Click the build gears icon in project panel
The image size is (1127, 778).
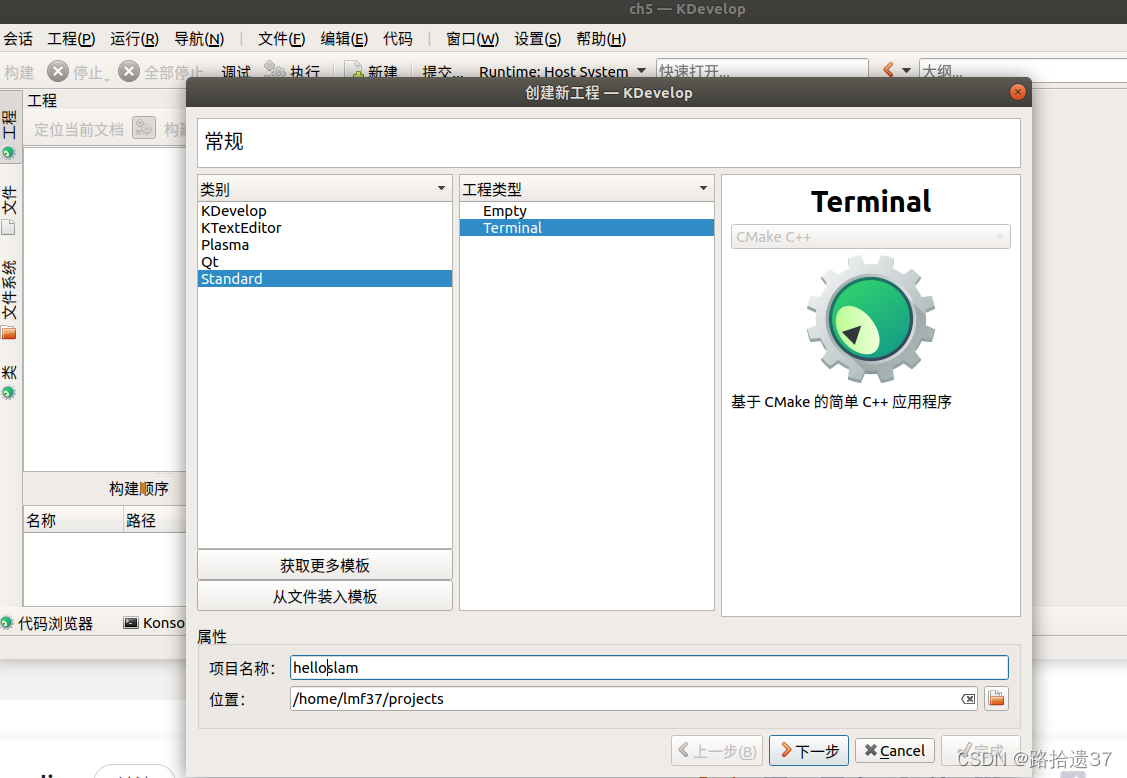pyautogui.click(x=144, y=128)
